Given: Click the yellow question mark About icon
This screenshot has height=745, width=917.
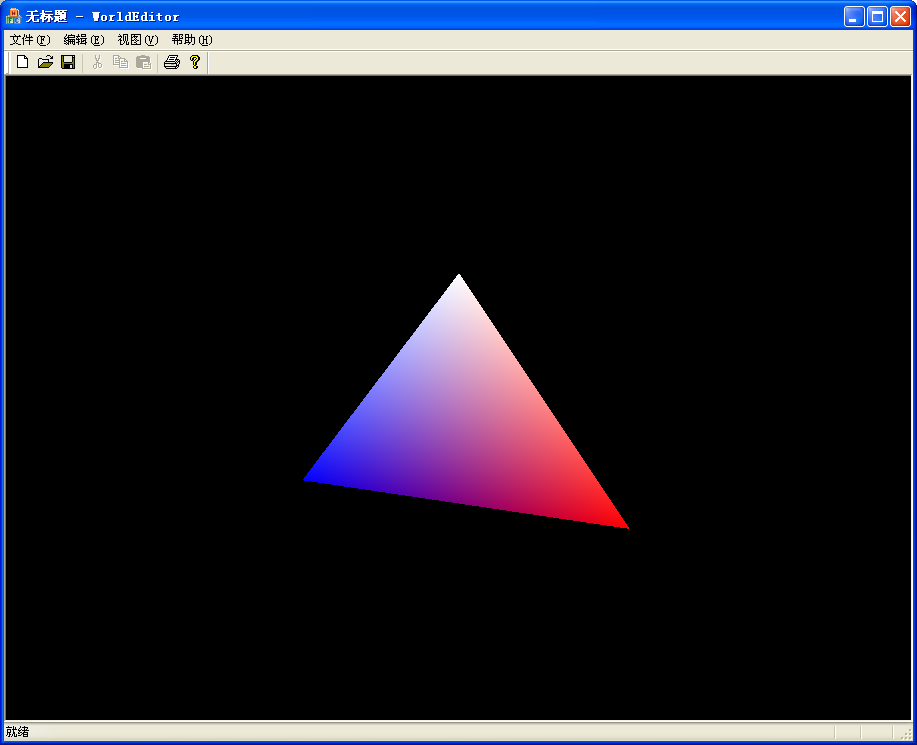Looking at the screenshot, I should click(195, 63).
